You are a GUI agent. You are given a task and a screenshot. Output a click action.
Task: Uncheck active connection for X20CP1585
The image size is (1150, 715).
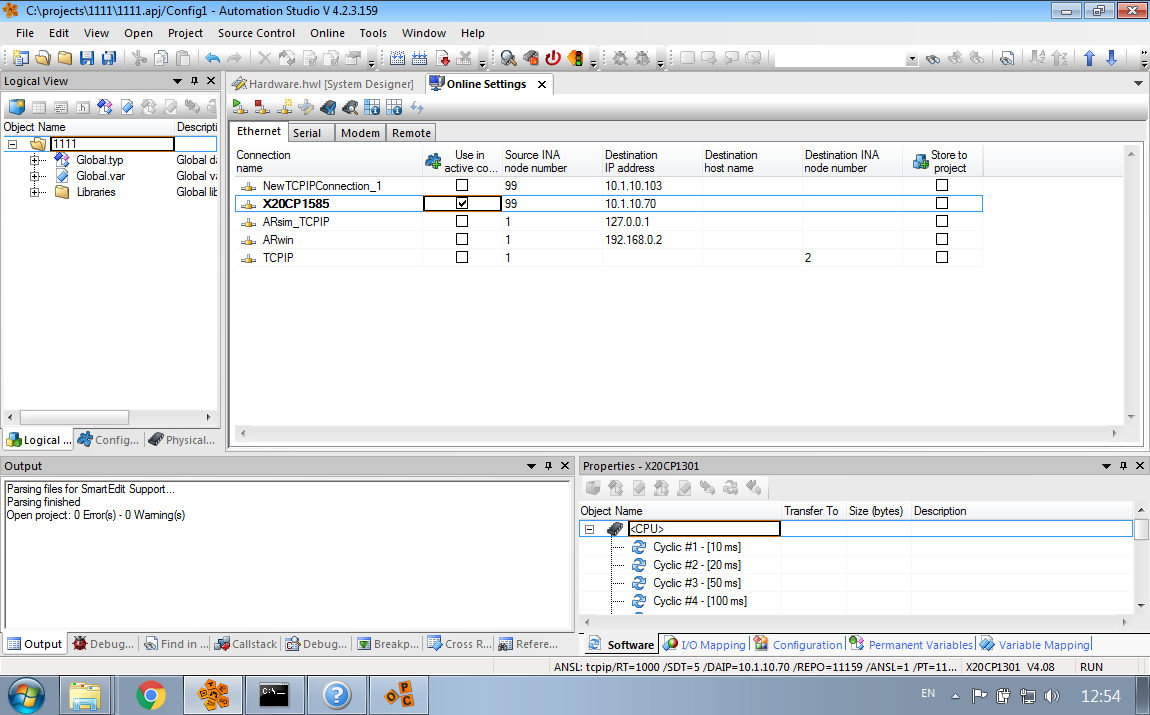[462, 203]
